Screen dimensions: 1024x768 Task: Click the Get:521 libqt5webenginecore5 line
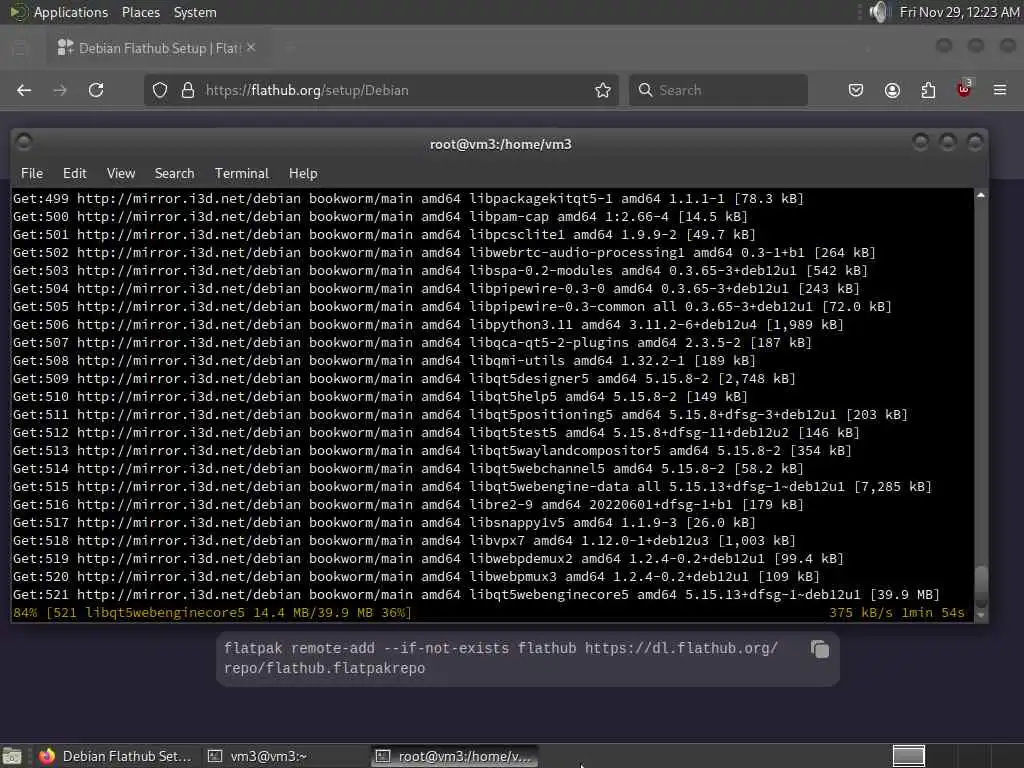tap(476, 594)
